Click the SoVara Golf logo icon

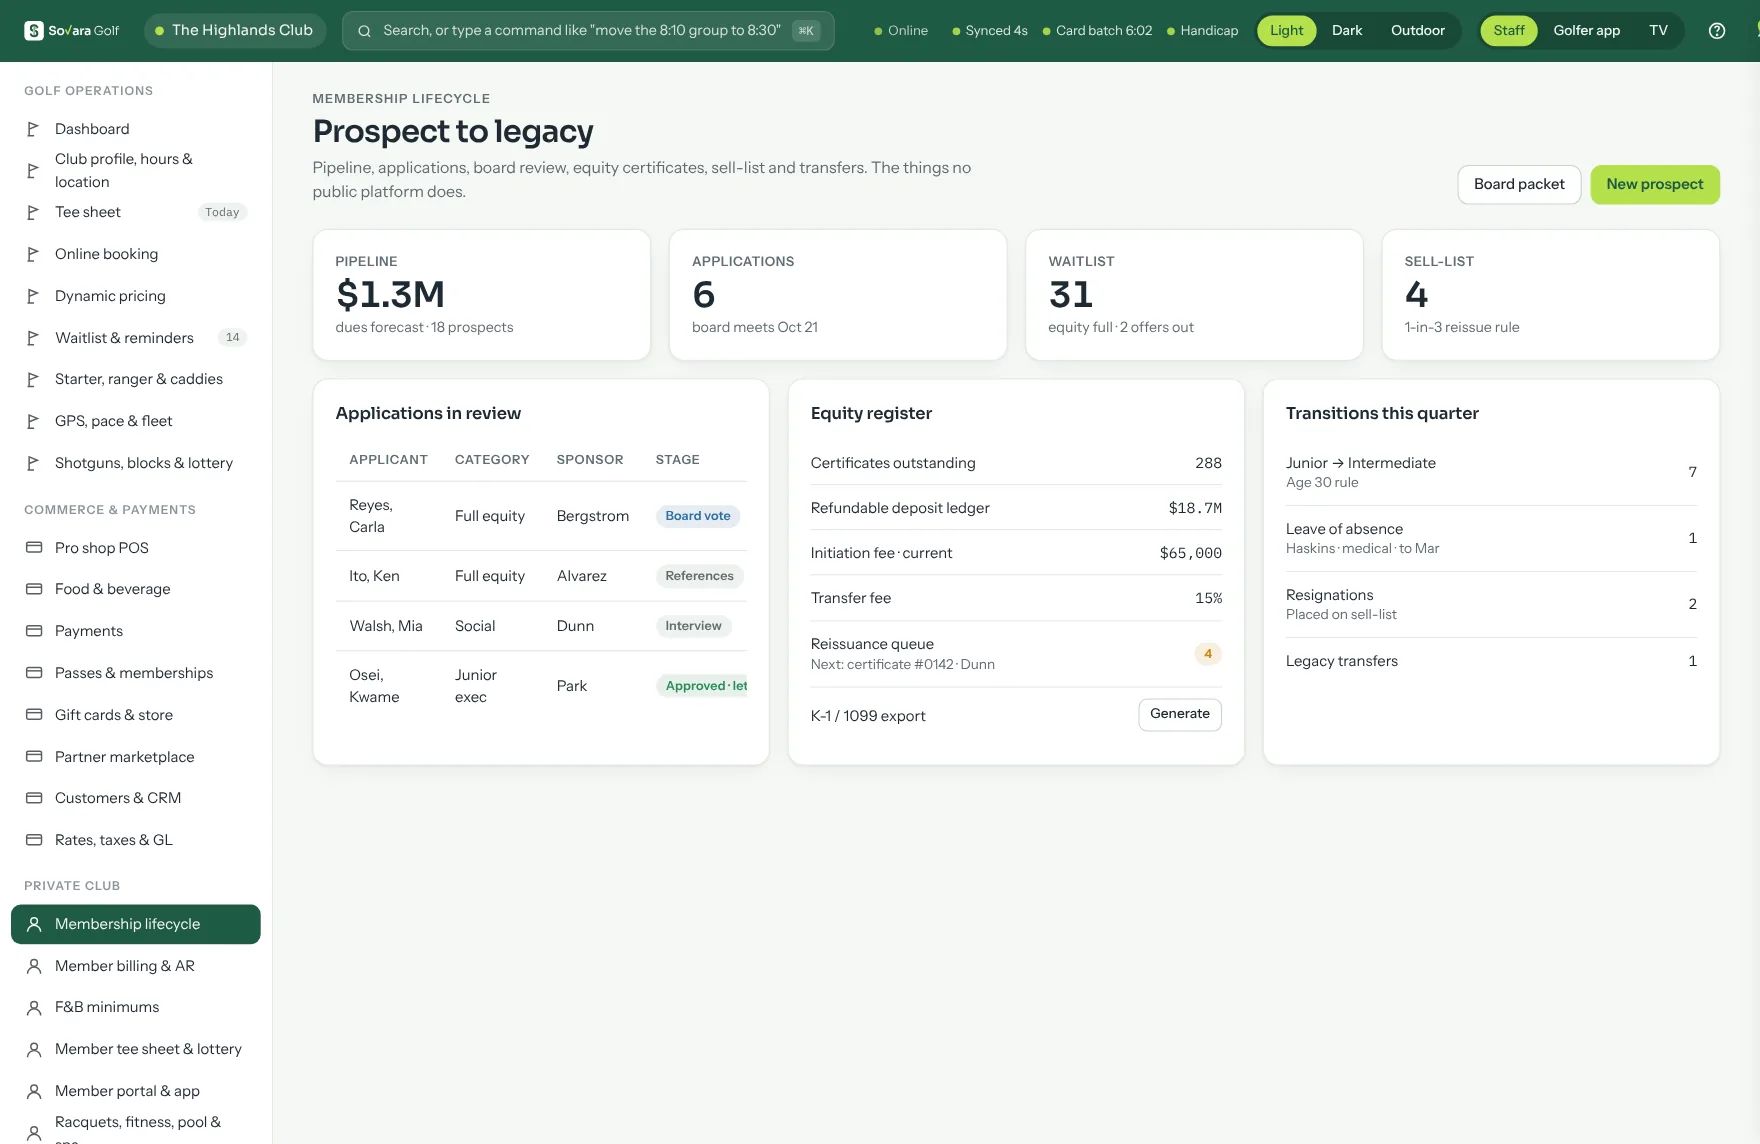(34, 30)
